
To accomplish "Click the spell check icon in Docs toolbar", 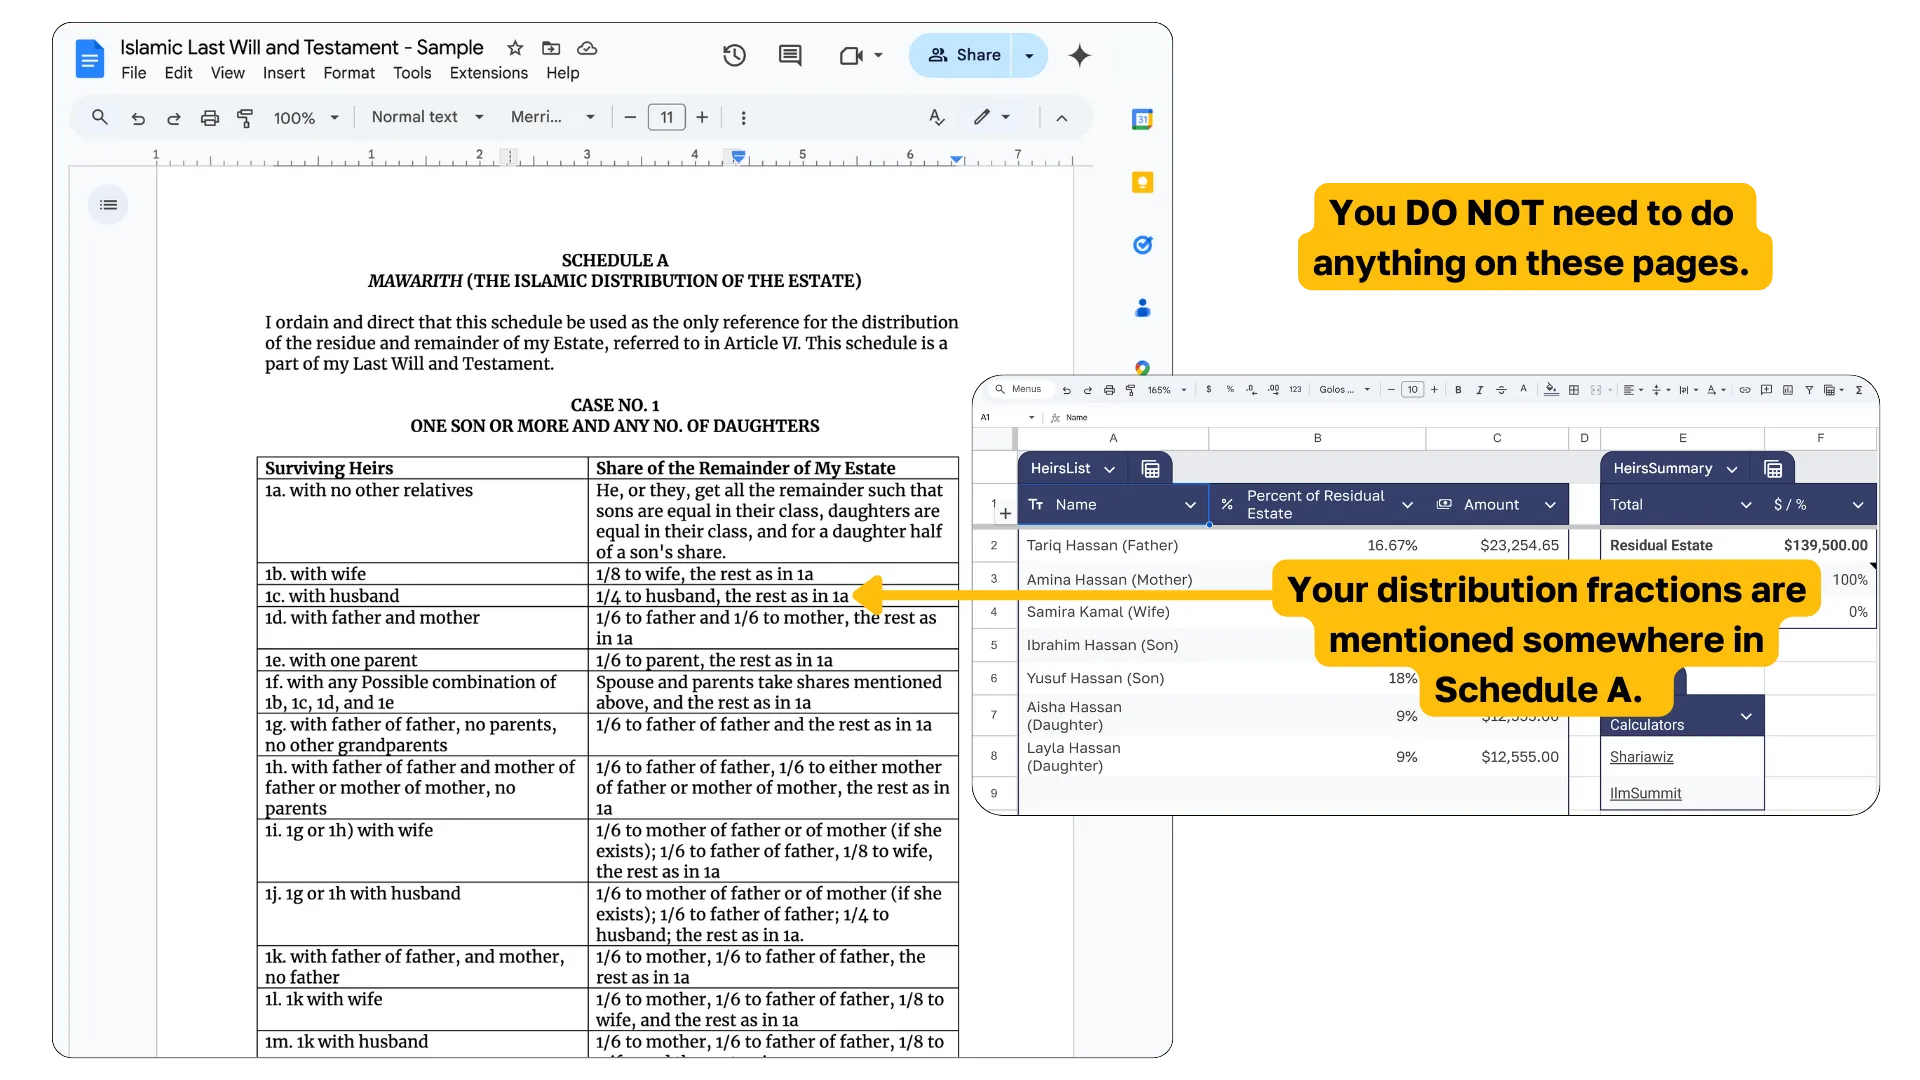I will 937,117.
